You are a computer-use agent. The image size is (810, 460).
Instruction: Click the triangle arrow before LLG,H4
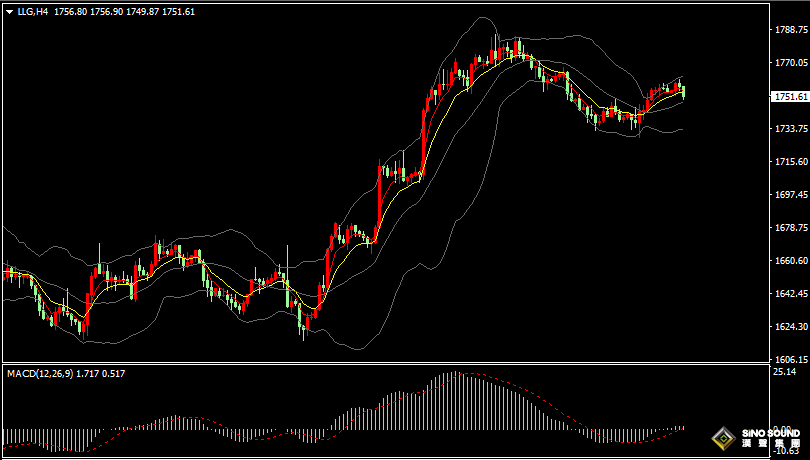pos(8,10)
